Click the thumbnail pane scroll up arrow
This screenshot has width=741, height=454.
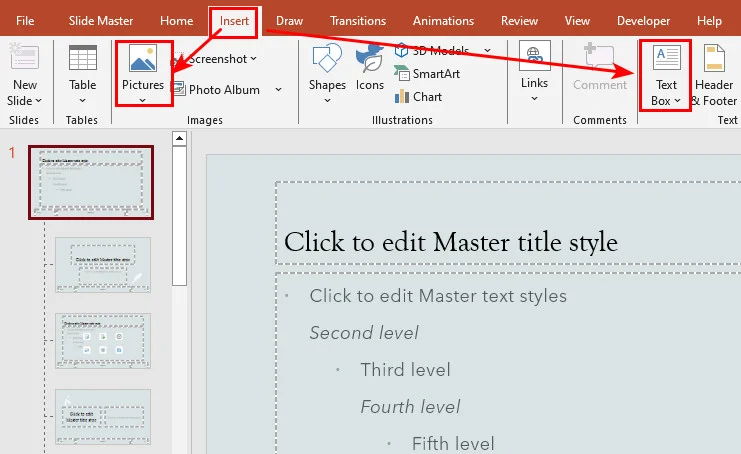pos(180,138)
